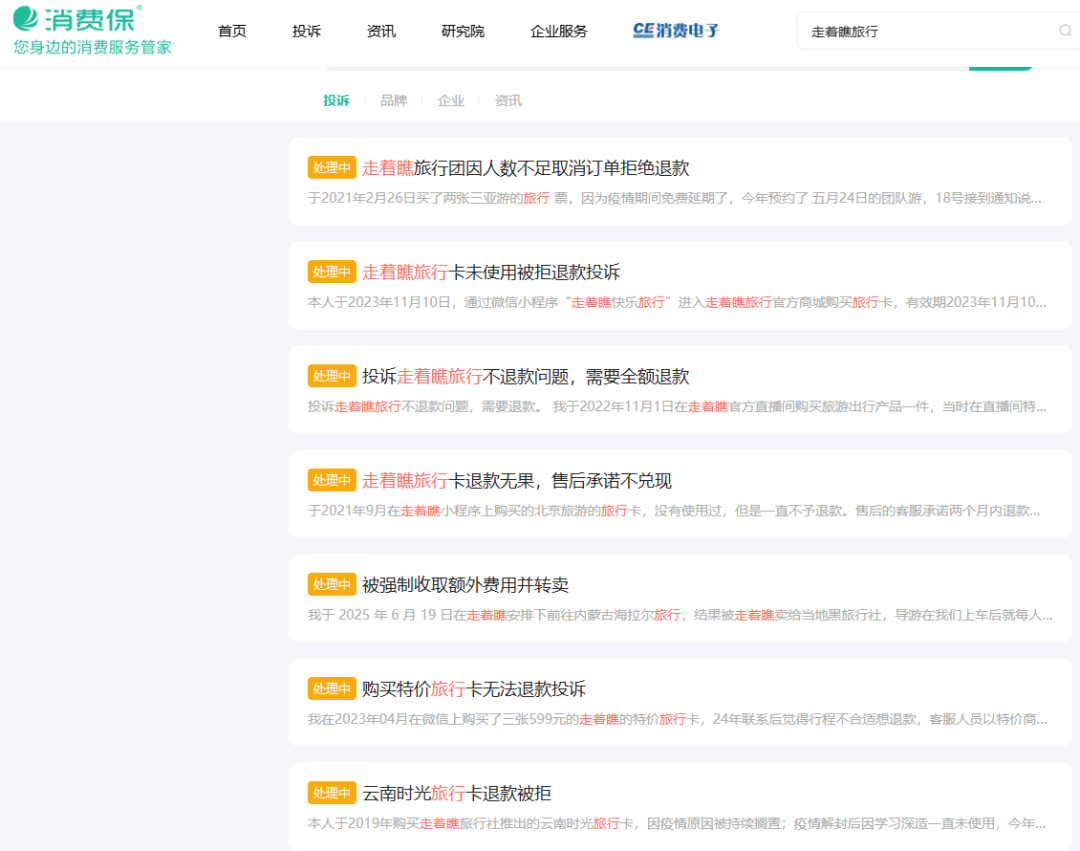Switch to the 企业 results tab
1080x851 pixels.
(x=451, y=101)
